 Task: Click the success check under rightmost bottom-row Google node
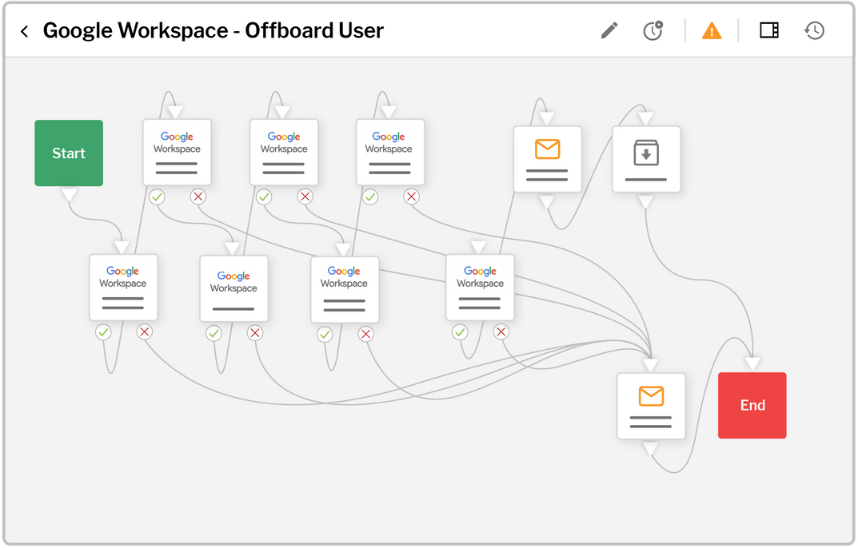(x=460, y=332)
